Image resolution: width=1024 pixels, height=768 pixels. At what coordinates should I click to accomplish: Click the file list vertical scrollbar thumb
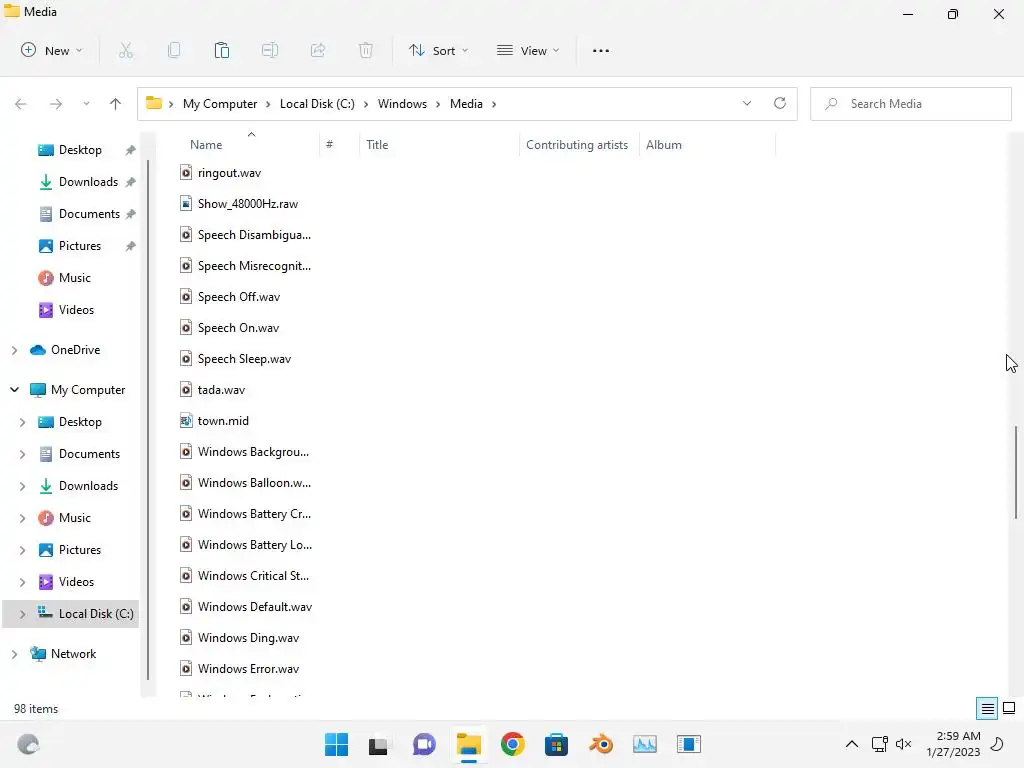tap(1016, 472)
